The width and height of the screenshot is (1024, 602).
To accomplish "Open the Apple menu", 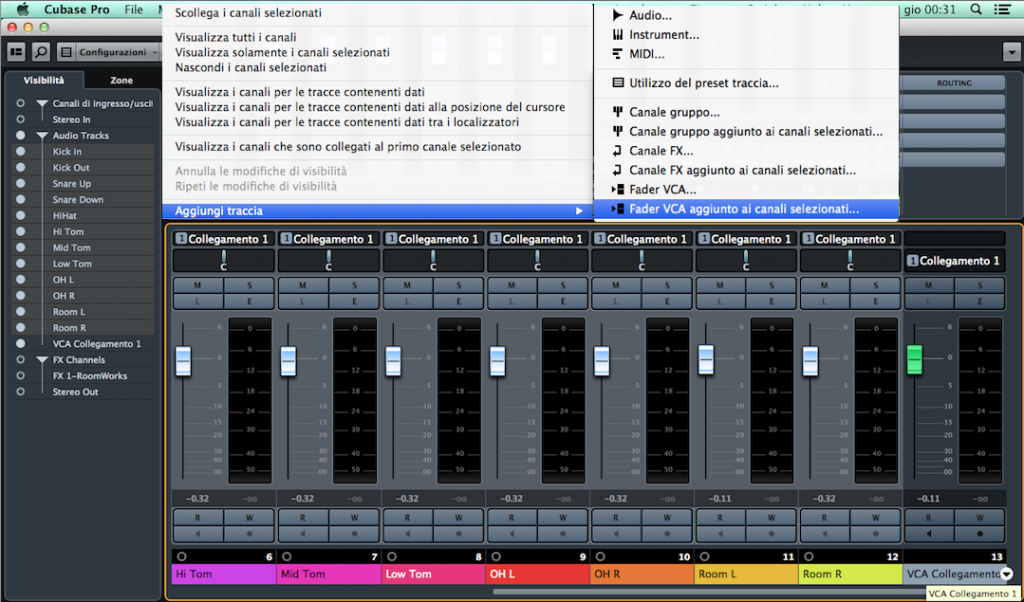I will coord(23,9).
